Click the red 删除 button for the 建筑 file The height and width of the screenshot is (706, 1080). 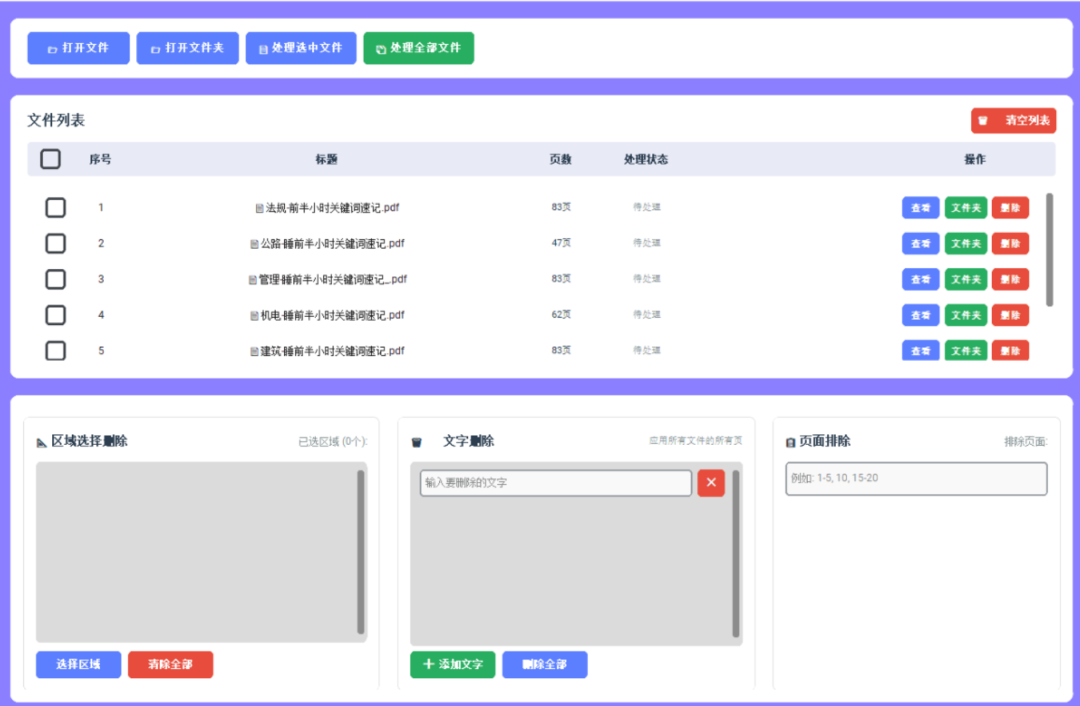point(1010,351)
